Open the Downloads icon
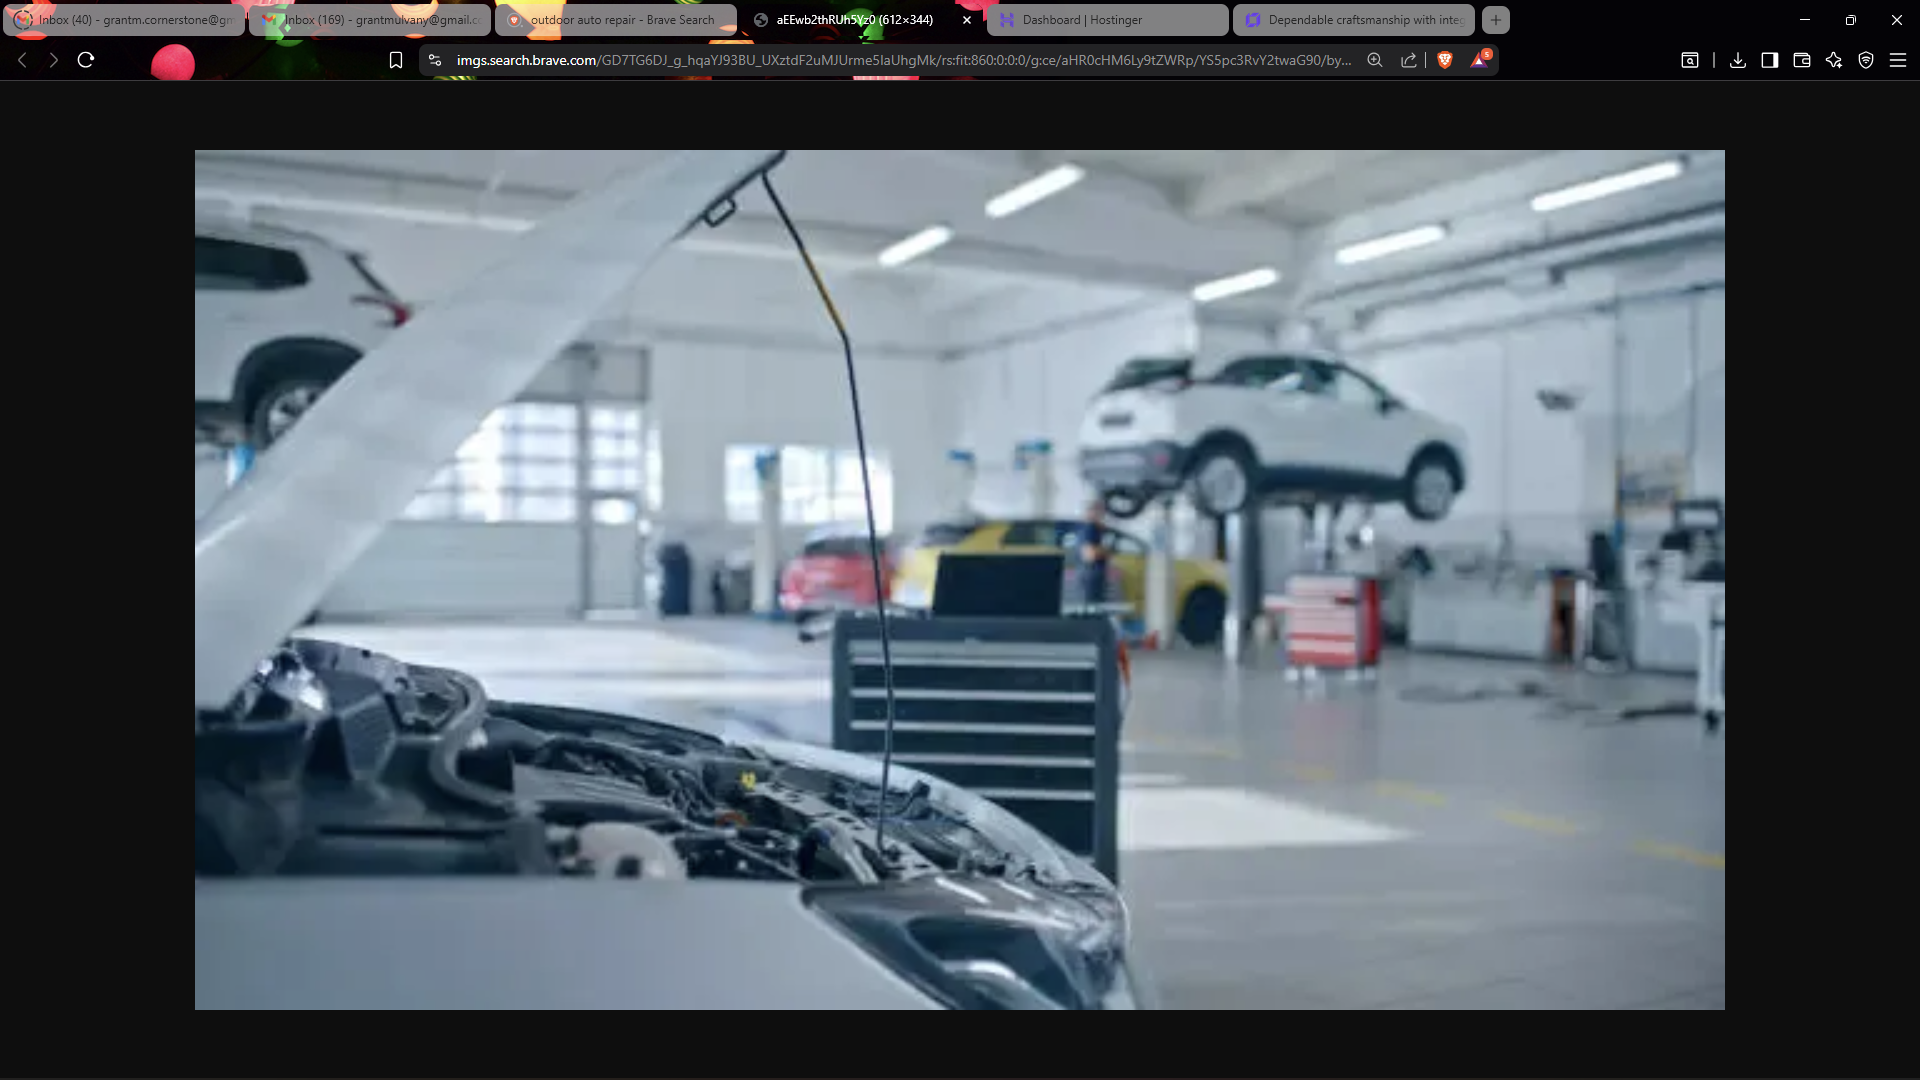The height and width of the screenshot is (1080, 1920). pos(1738,60)
